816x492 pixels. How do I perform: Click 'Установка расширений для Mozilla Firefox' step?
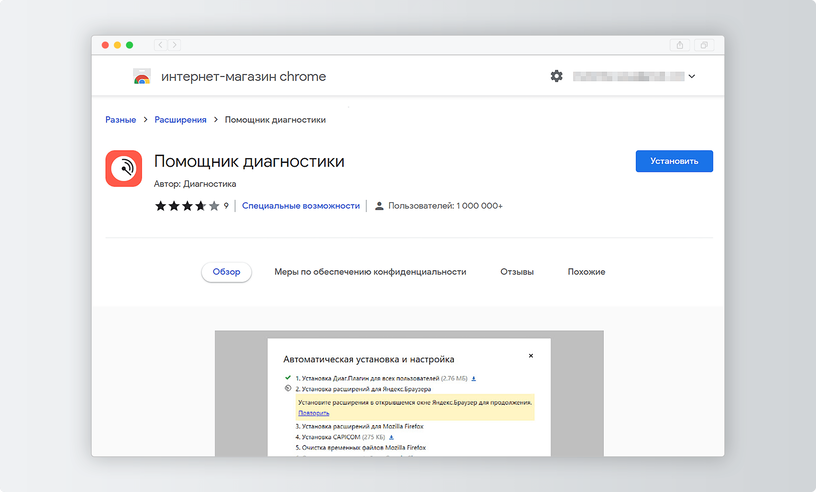[x=360, y=426]
